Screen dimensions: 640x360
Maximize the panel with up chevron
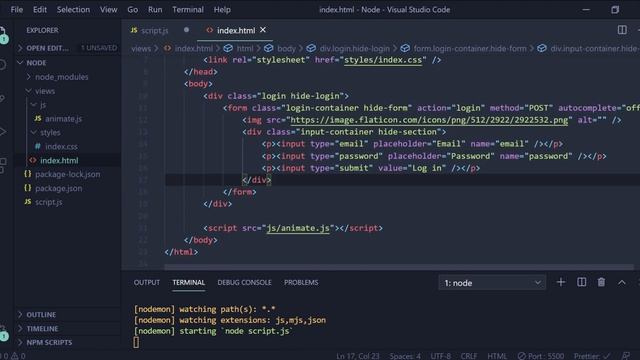click(x=622, y=282)
